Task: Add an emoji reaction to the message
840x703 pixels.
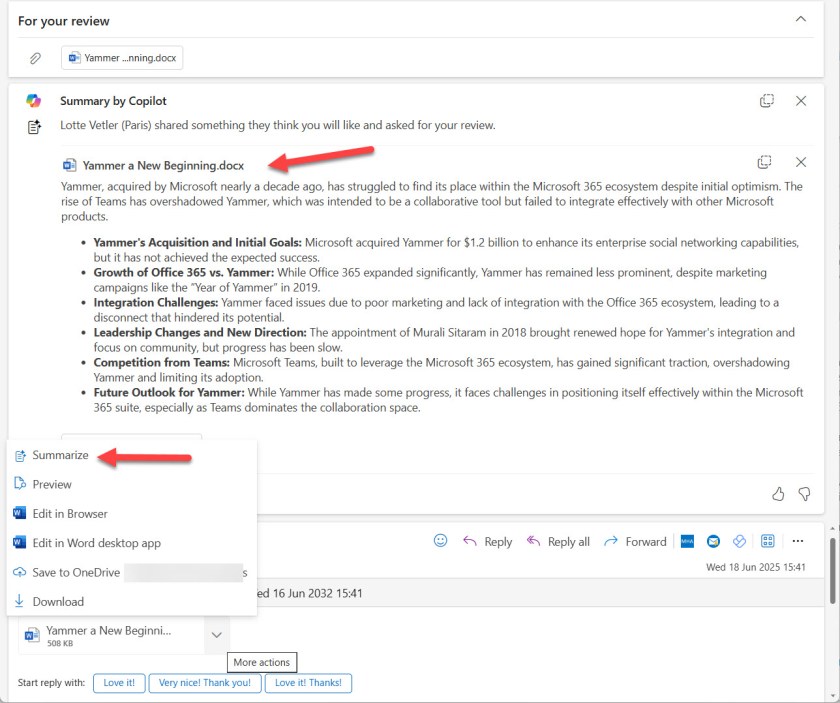Action: 440,541
